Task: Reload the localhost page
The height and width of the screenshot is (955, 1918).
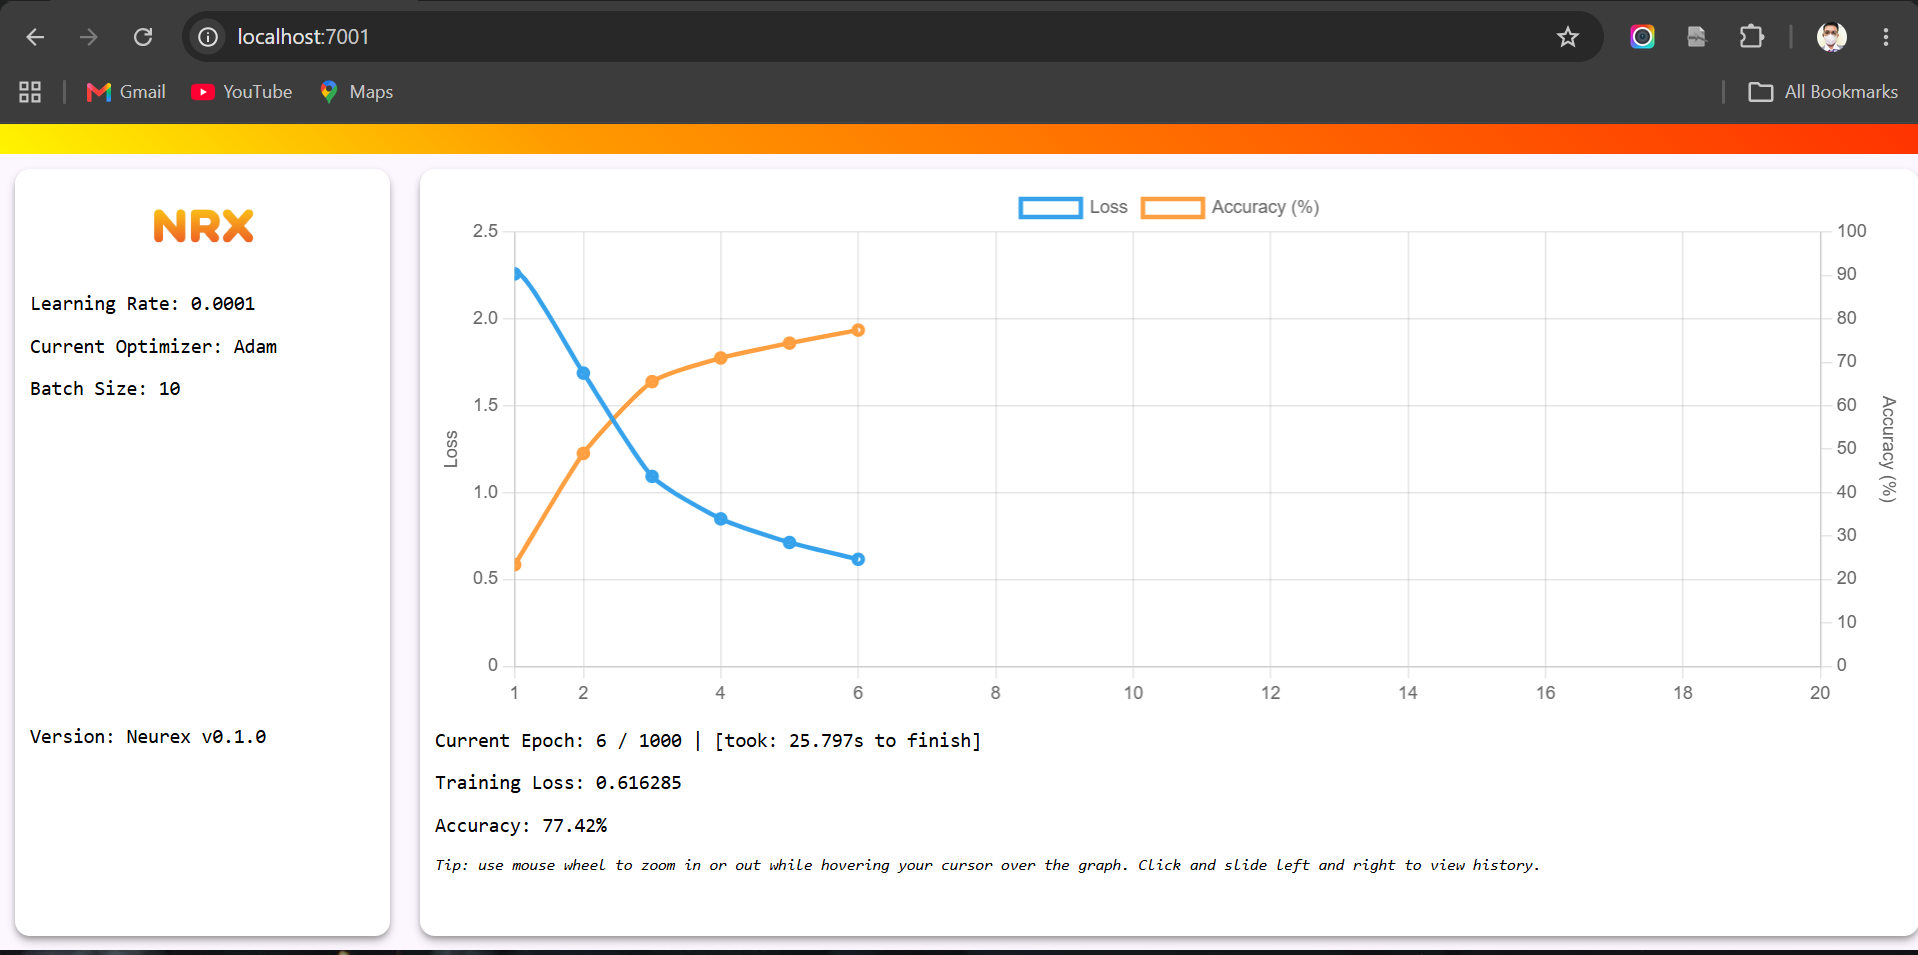Action: [143, 37]
